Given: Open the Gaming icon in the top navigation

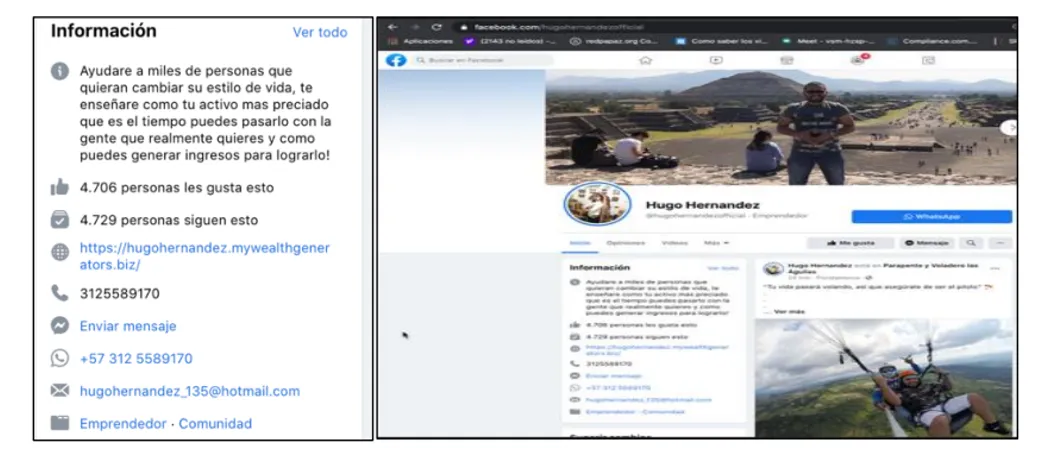Looking at the screenshot, I should click(929, 60).
